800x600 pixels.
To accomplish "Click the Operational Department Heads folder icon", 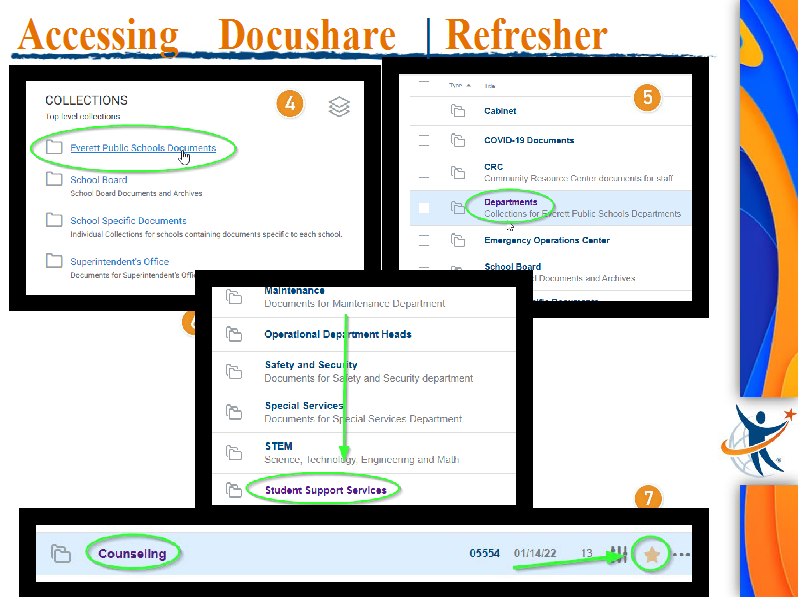I will point(234,334).
